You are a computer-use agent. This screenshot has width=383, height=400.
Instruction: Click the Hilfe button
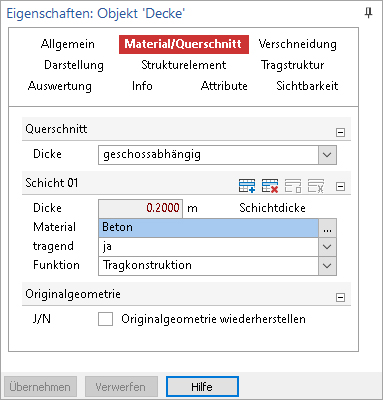pos(202,387)
